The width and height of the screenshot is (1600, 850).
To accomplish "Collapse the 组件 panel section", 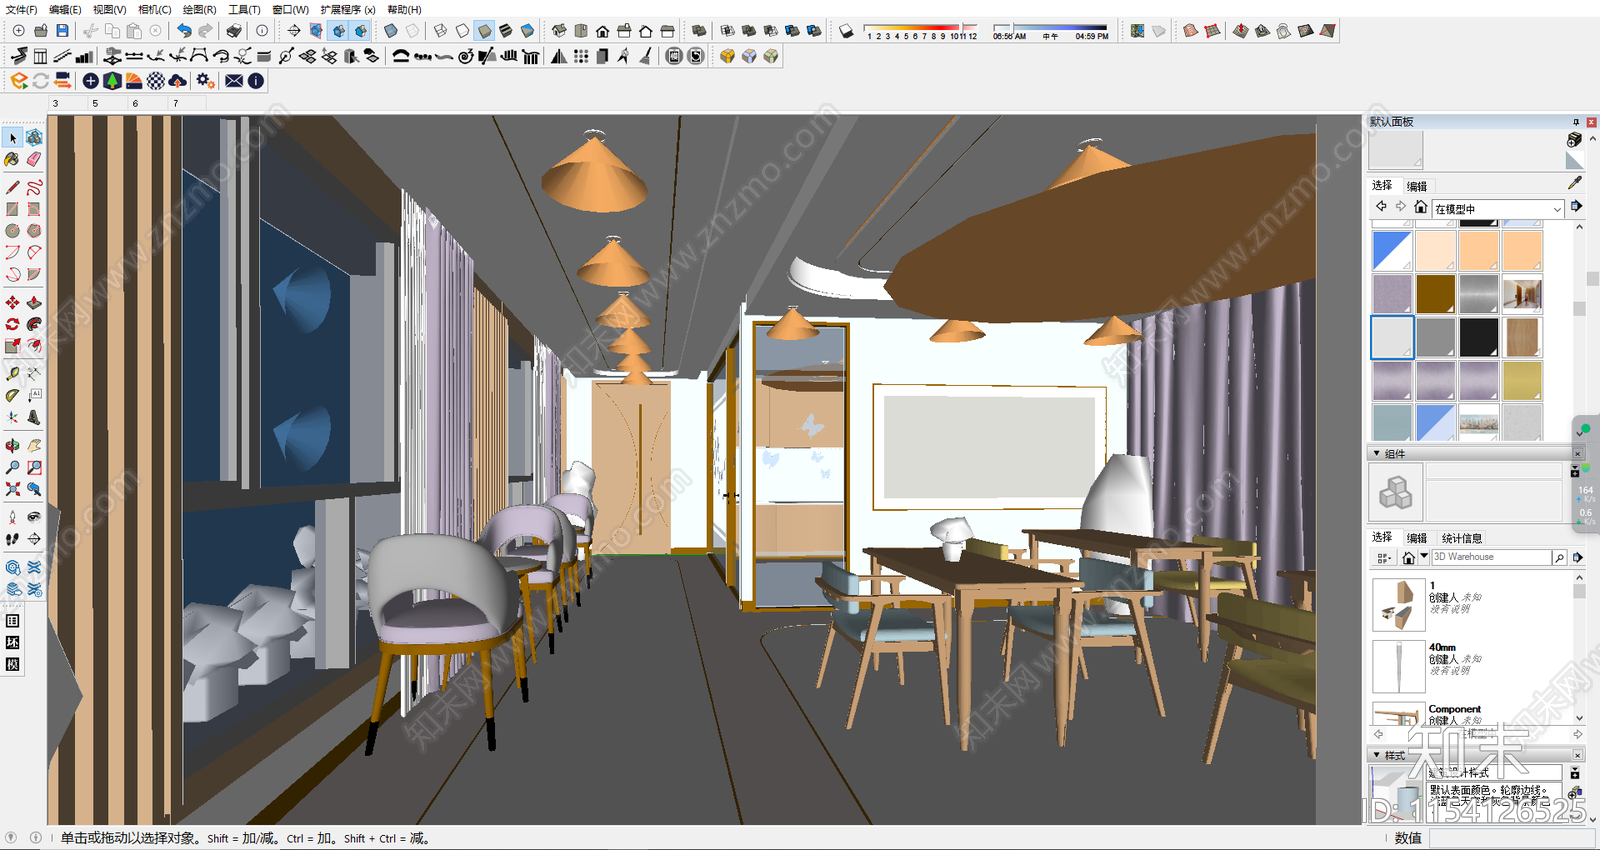I will [x=1376, y=453].
